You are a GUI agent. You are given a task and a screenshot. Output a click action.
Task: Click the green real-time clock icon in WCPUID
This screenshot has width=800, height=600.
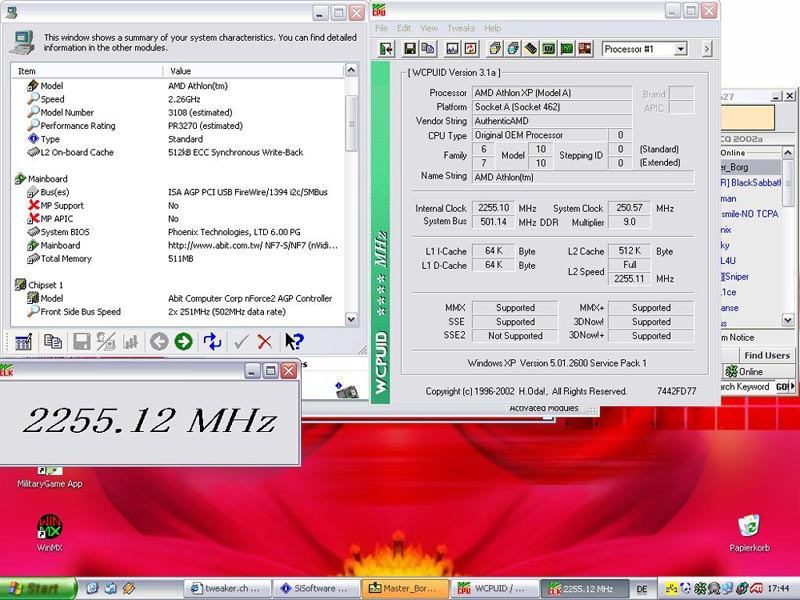click(549, 49)
